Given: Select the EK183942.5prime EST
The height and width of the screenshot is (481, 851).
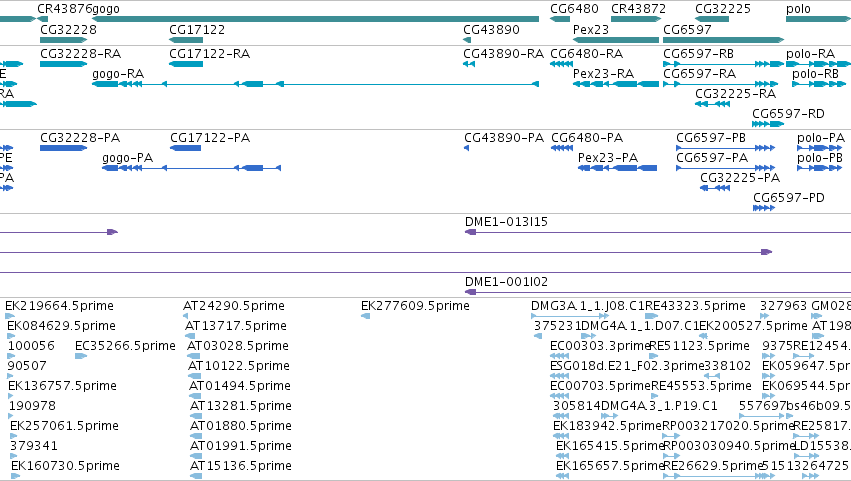Looking at the screenshot, I should tap(561, 436).
